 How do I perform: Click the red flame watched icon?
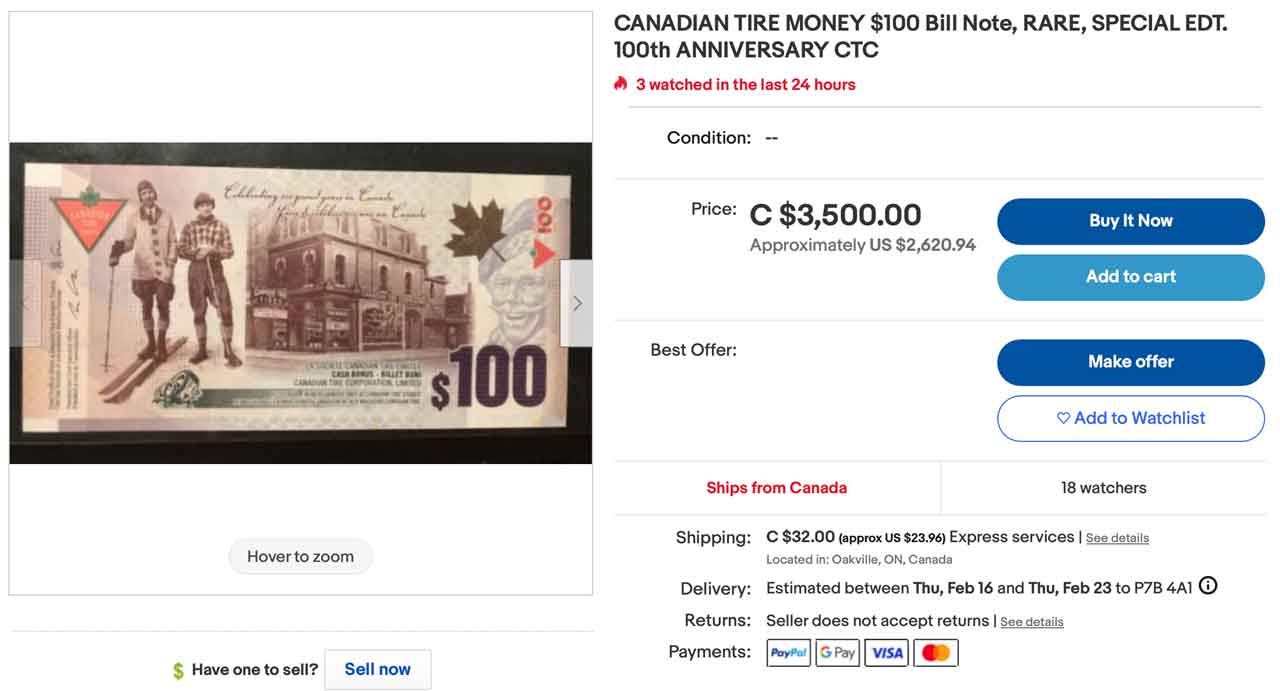[x=621, y=84]
